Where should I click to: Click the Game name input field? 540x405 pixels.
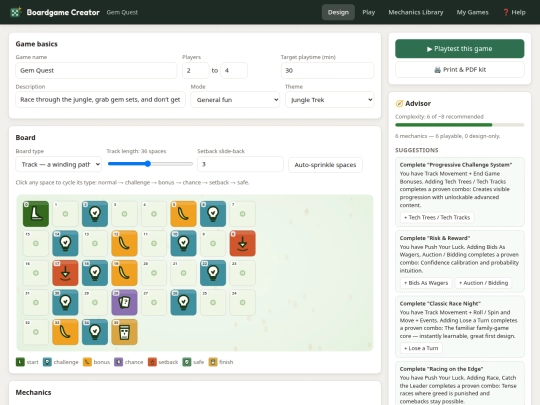pos(96,70)
